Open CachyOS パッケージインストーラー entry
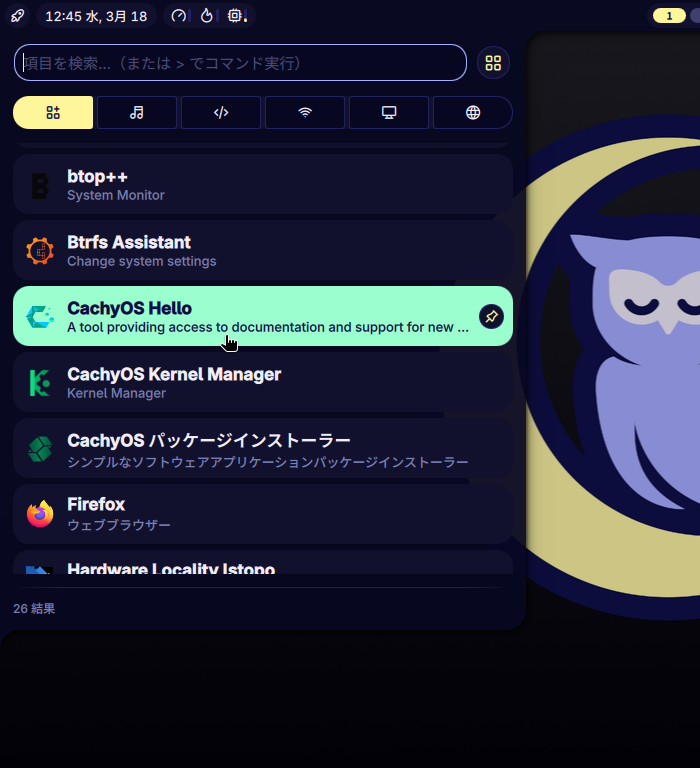Viewport: 700px width, 768px height. point(263,449)
